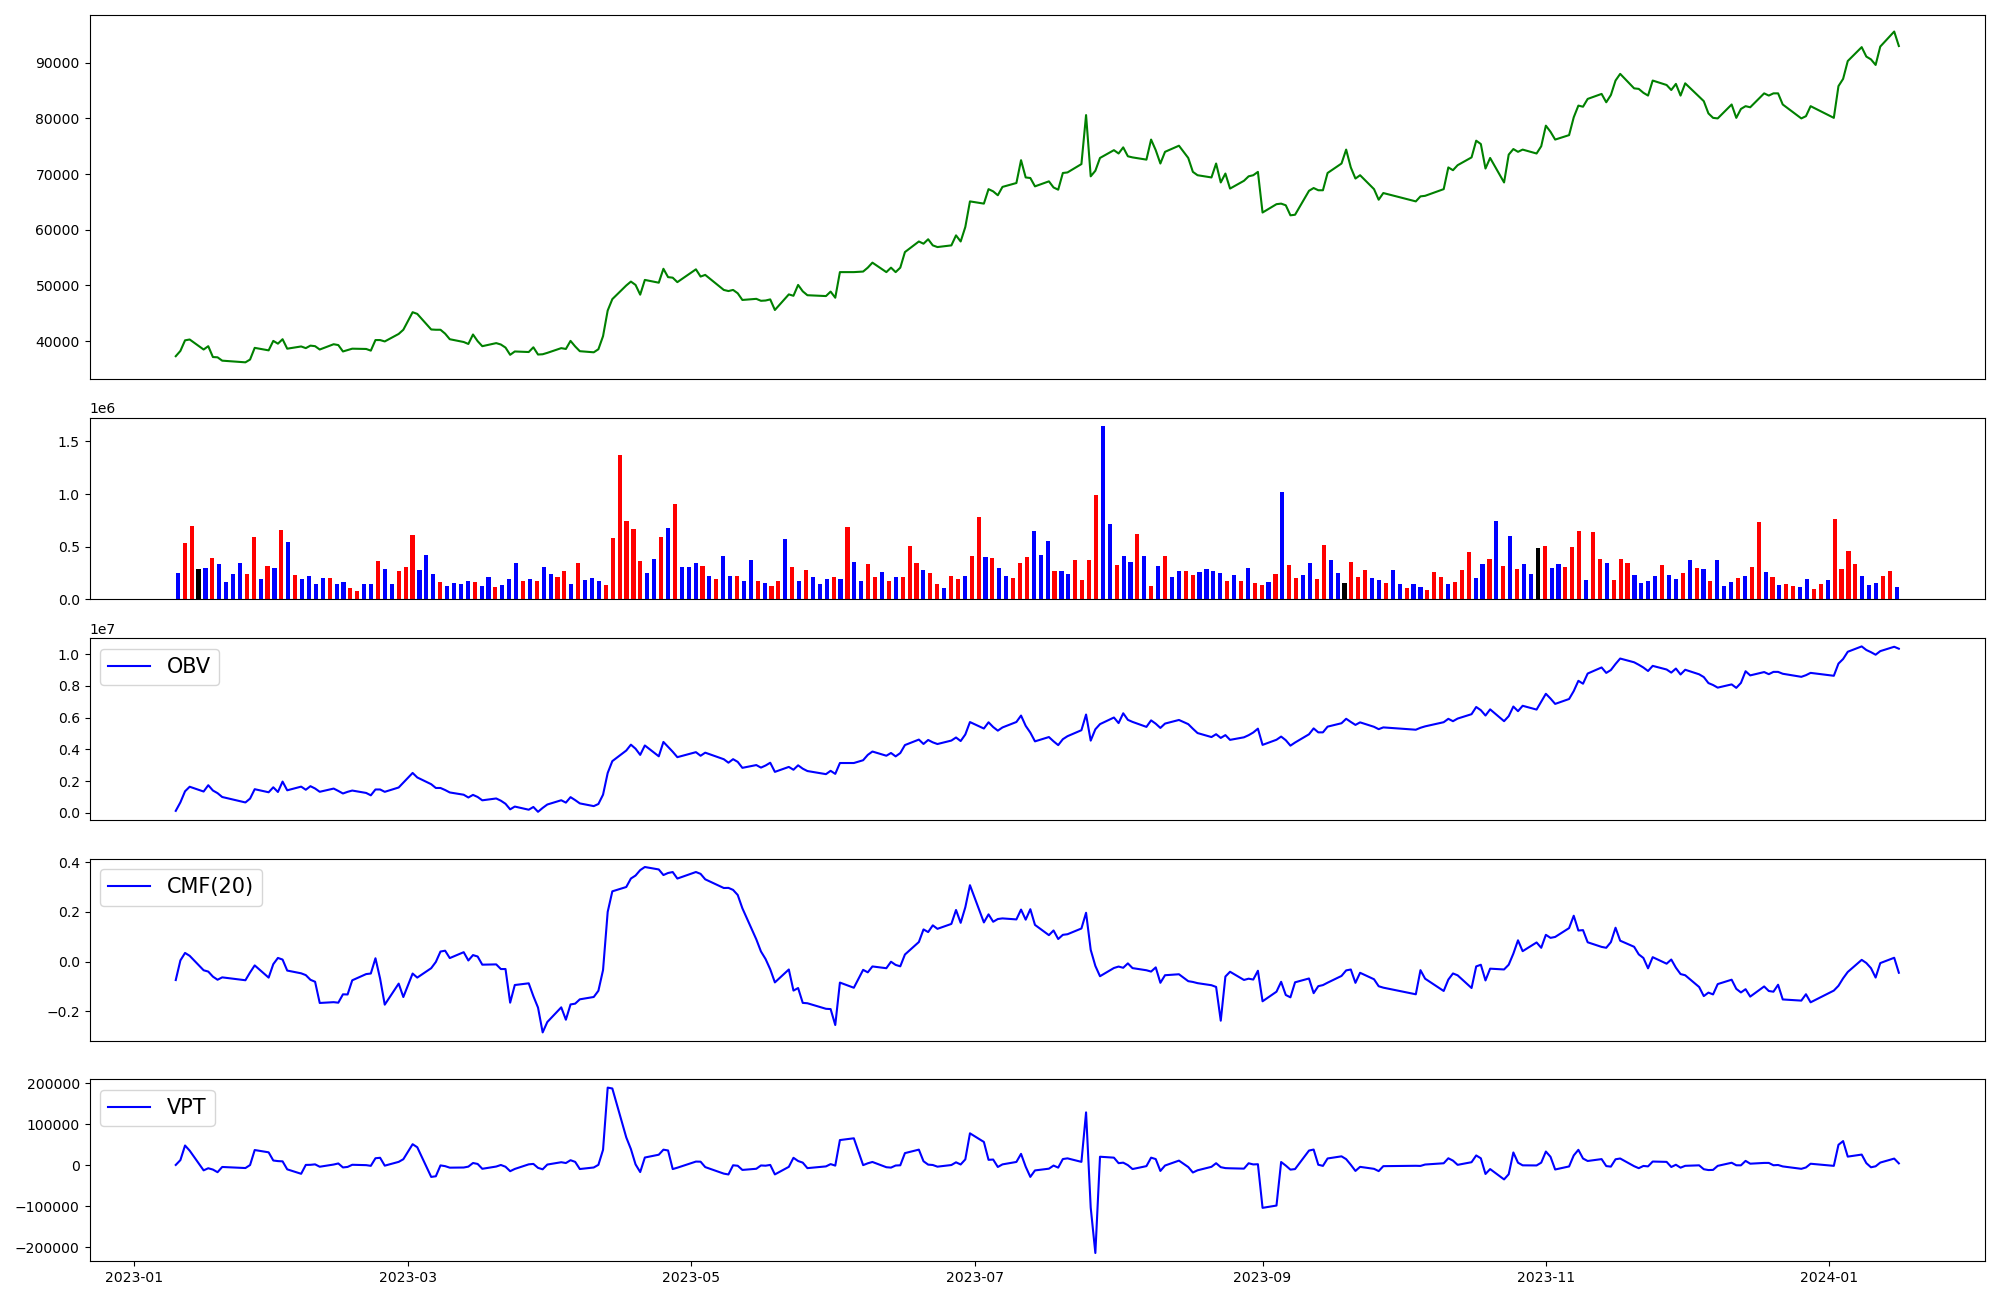Click the 2023-07 x-axis date label
The width and height of the screenshot is (2000, 1300).
[974, 1277]
